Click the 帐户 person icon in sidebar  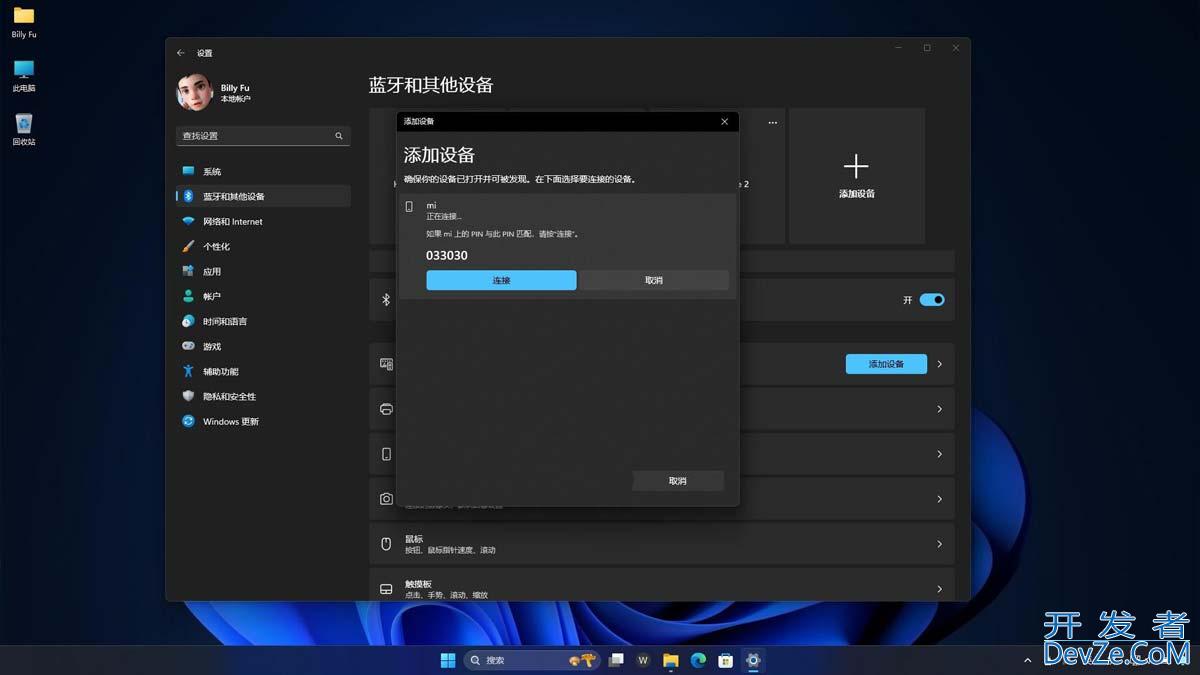coord(188,296)
